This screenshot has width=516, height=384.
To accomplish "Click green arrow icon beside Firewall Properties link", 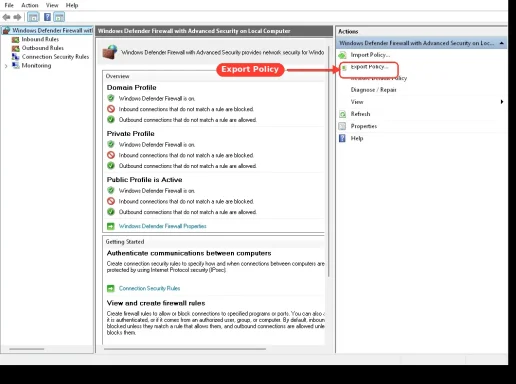I will point(111,226).
